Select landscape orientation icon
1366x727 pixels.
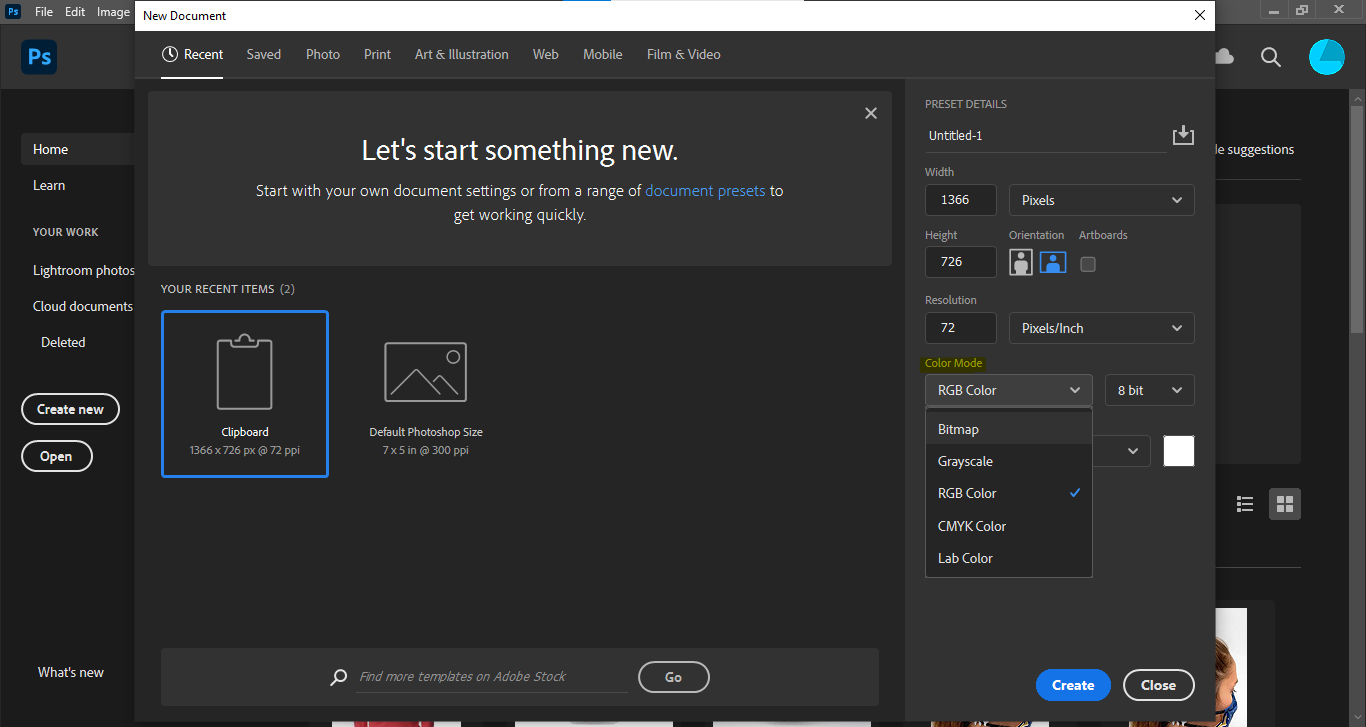point(1053,263)
